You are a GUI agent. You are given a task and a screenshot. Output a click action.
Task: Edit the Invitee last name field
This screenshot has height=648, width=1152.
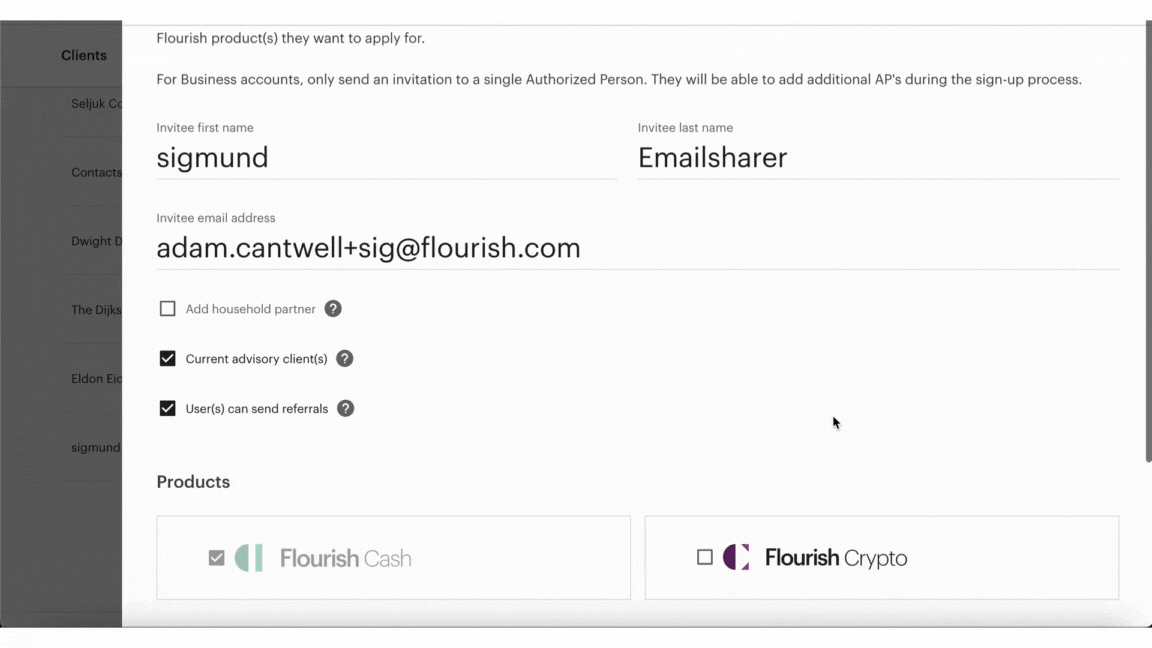(x=878, y=158)
